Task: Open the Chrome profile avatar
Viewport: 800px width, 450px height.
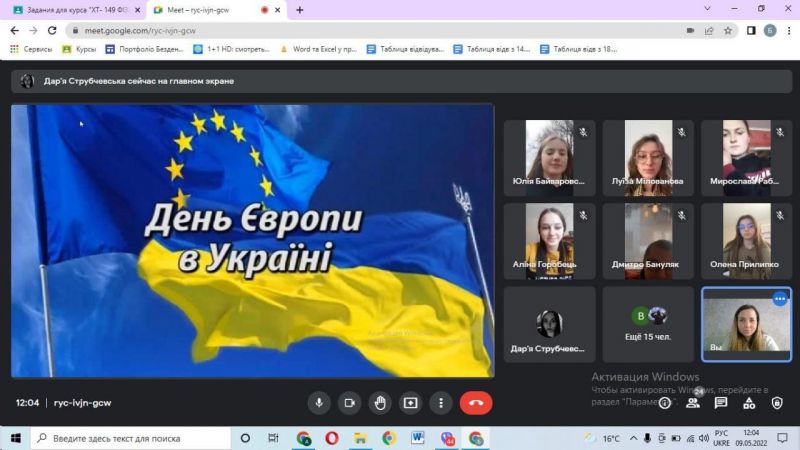Action: tap(770, 31)
